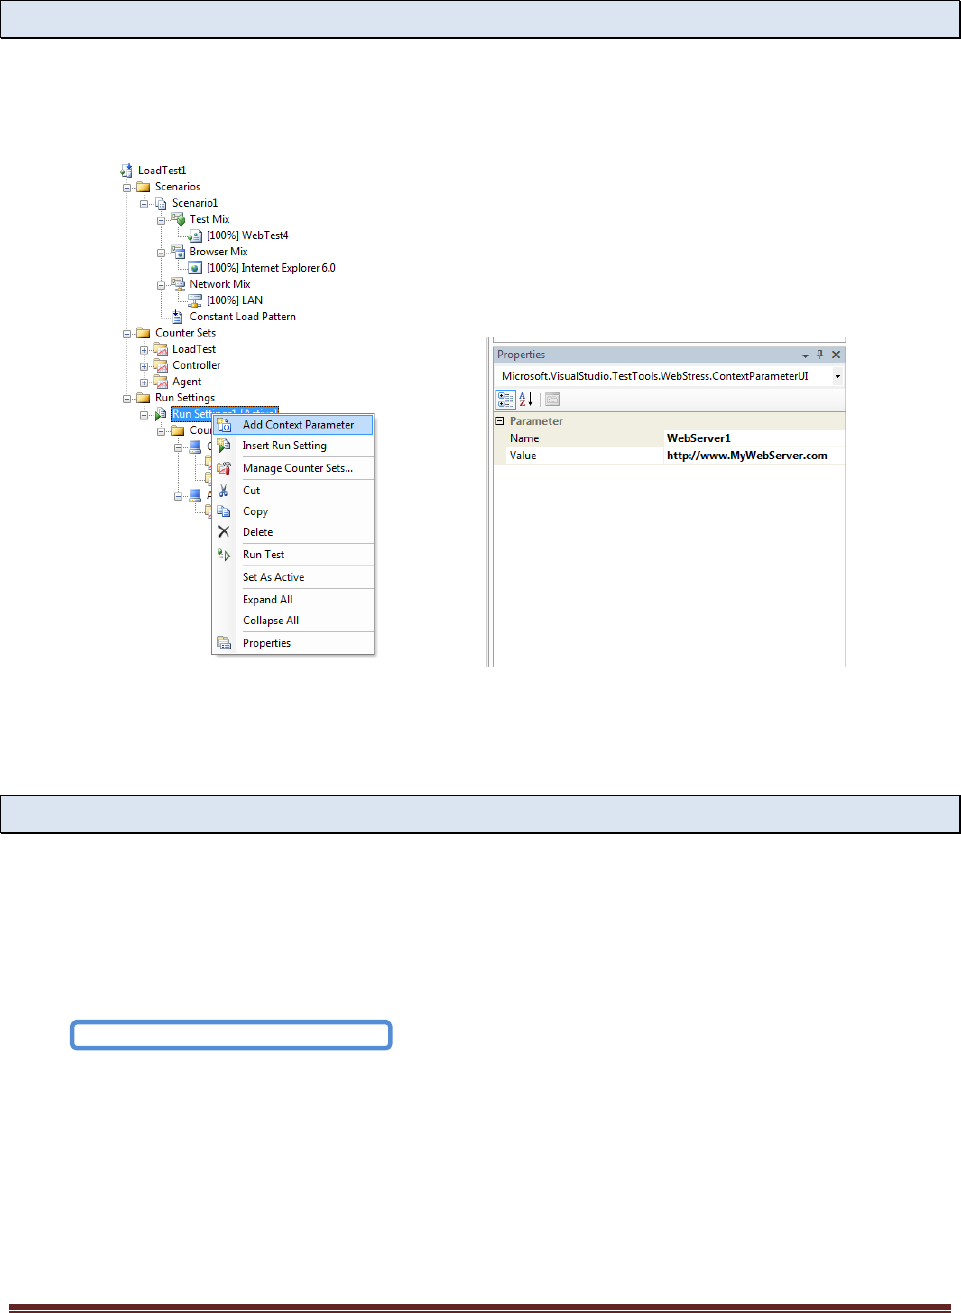Click the active Run Settings1 play icon
Image resolution: width=961 pixels, height=1313 pixels.
pyautogui.click(x=160, y=414)
